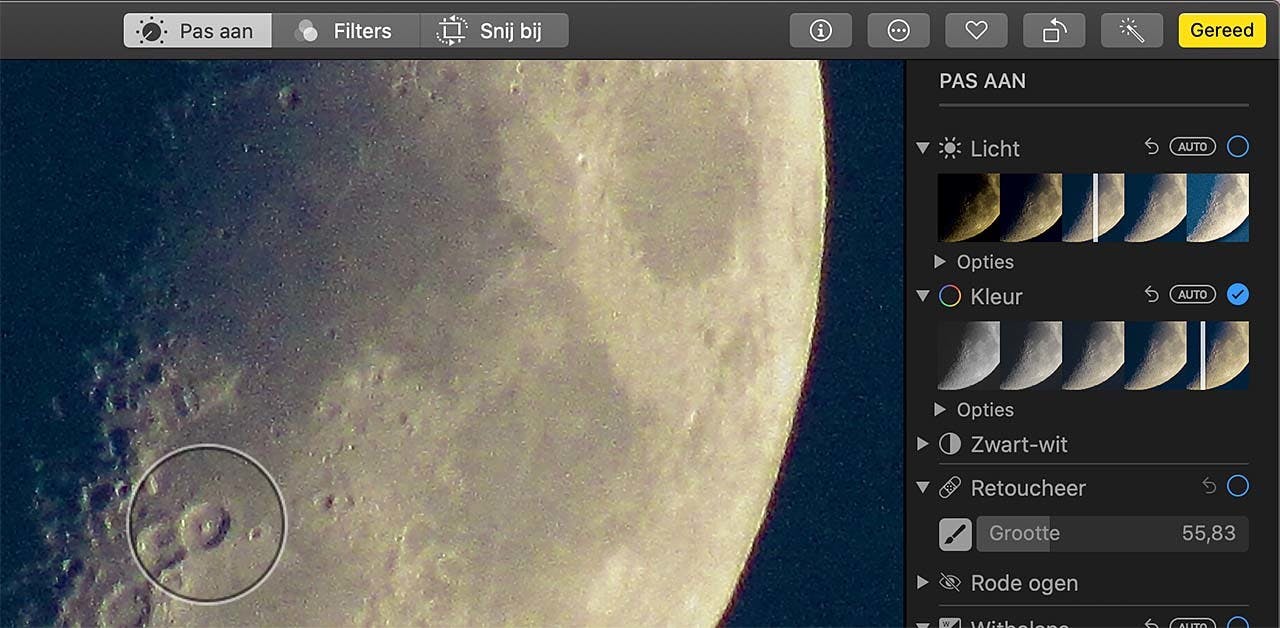Screen dimensions: 1280x628
Task: Click AUTO button for Kleur
Action: point(1192,295)
